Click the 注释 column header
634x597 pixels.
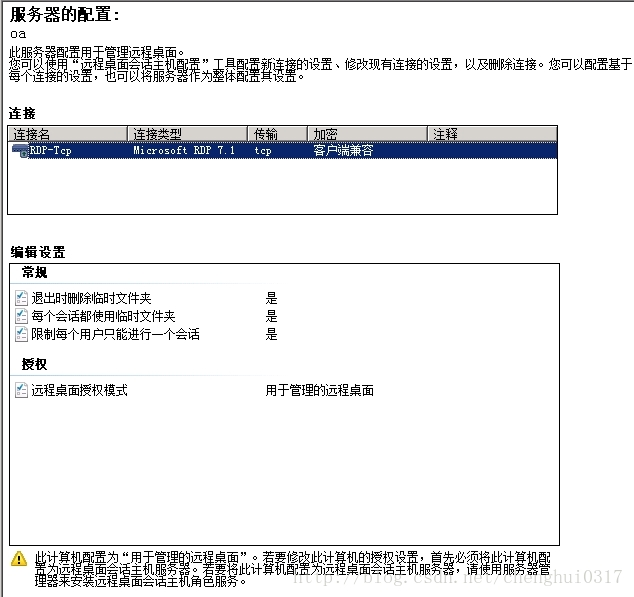click(492, 133)
